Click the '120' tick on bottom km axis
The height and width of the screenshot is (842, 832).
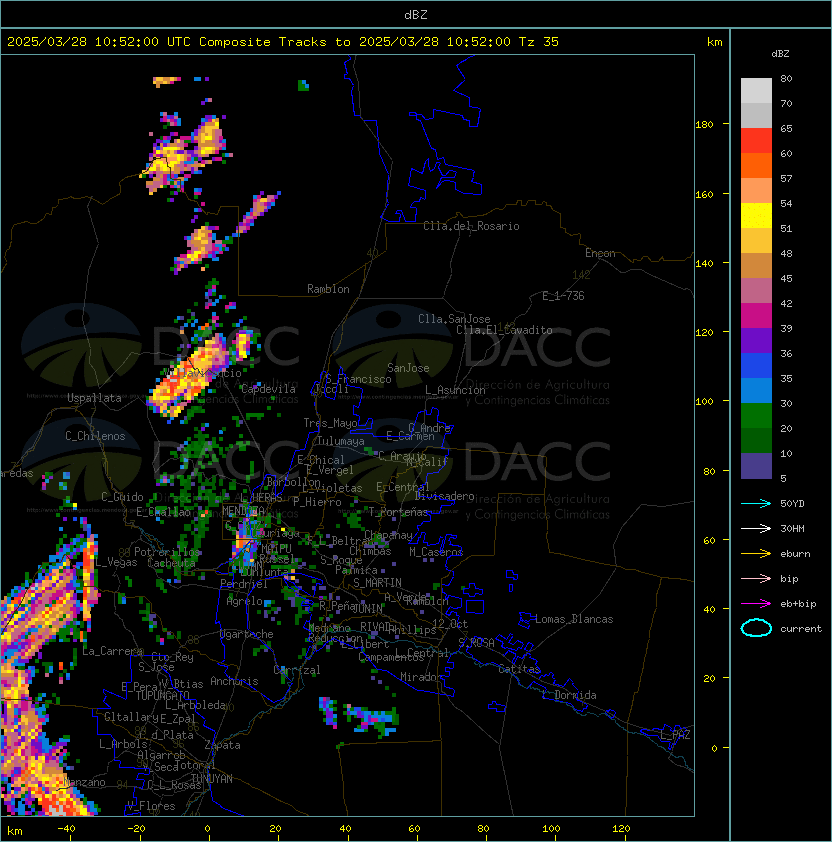tap(621, 829)
